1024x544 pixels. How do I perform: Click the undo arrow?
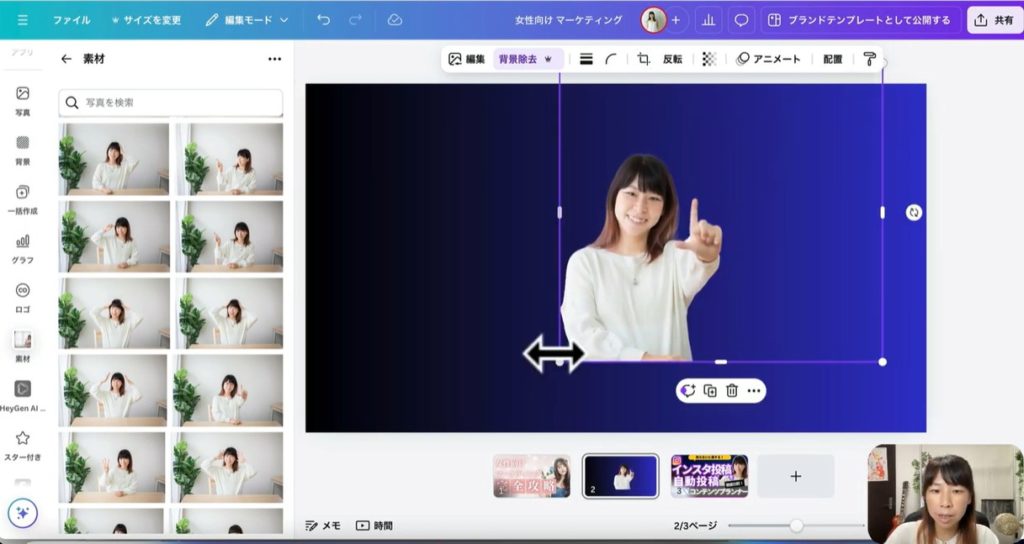[x=323, y=20]
